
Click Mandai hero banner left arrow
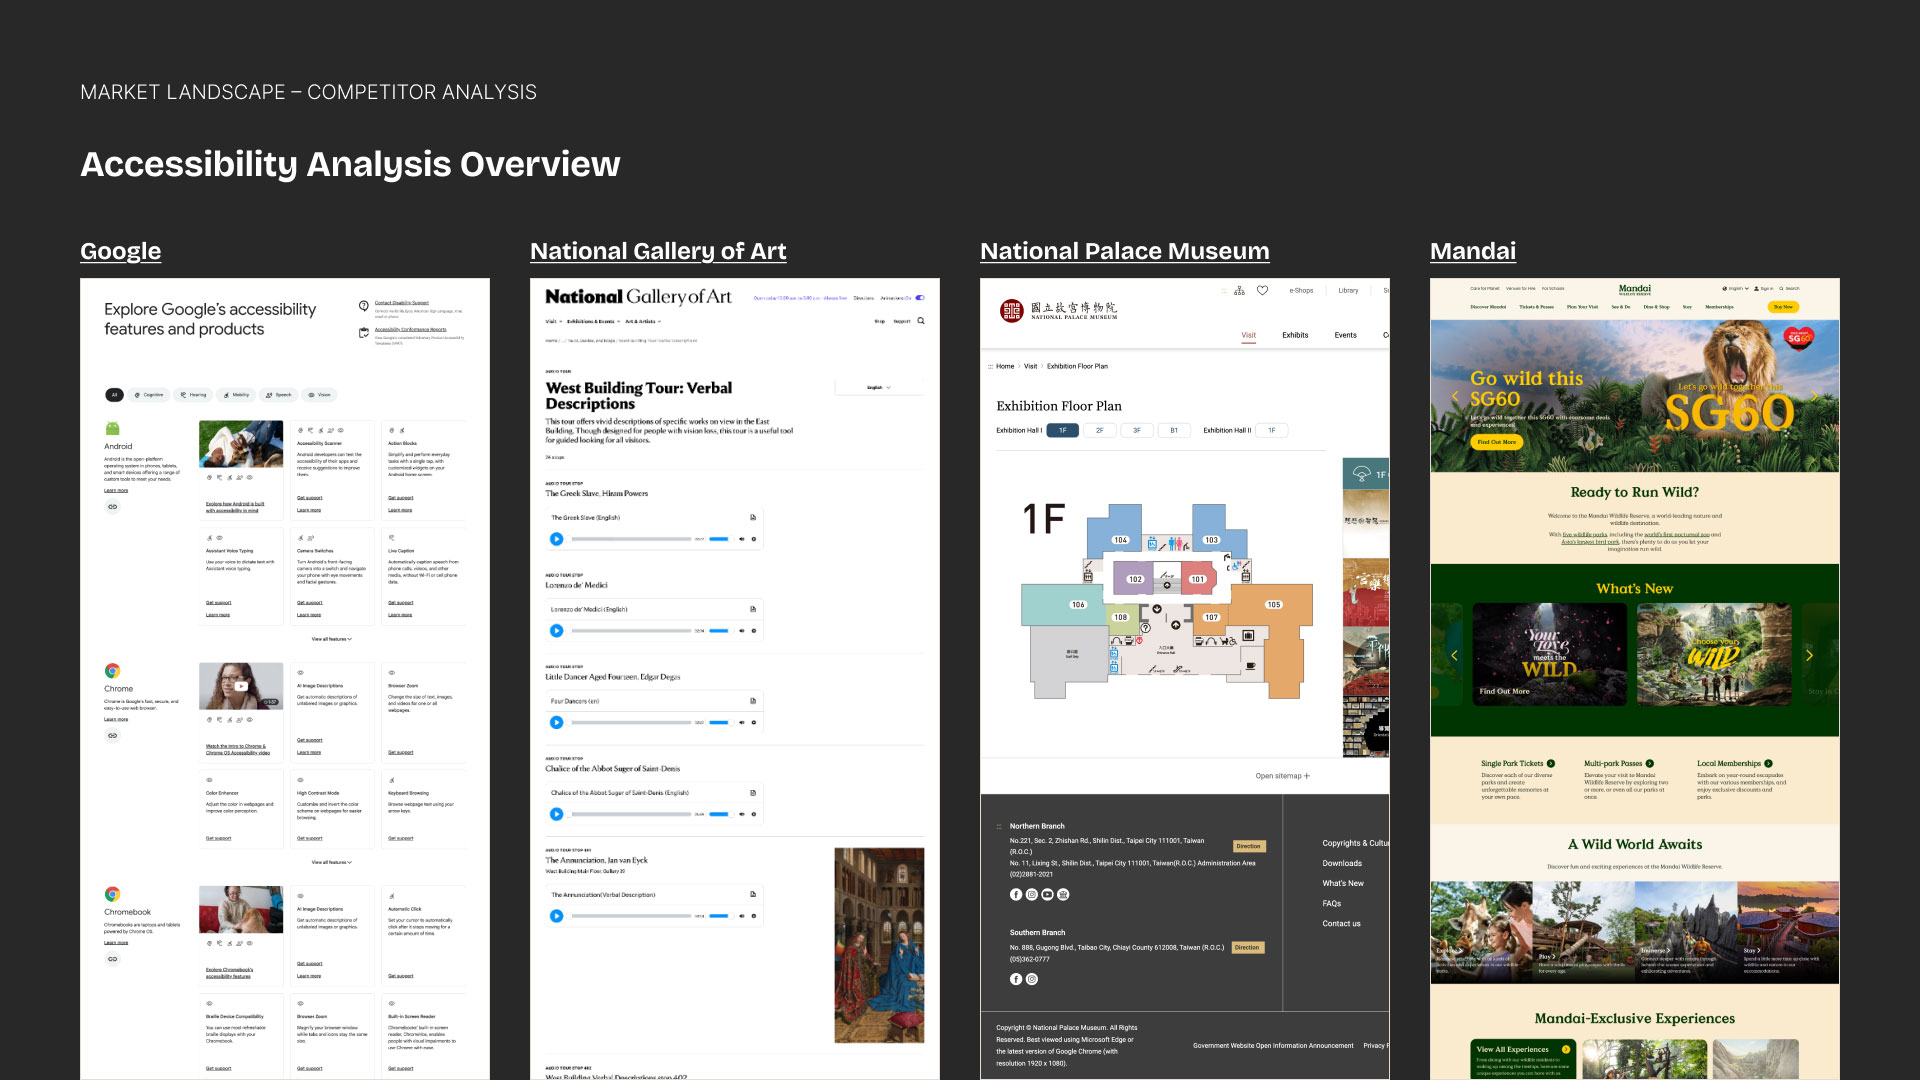(1455, 396)
